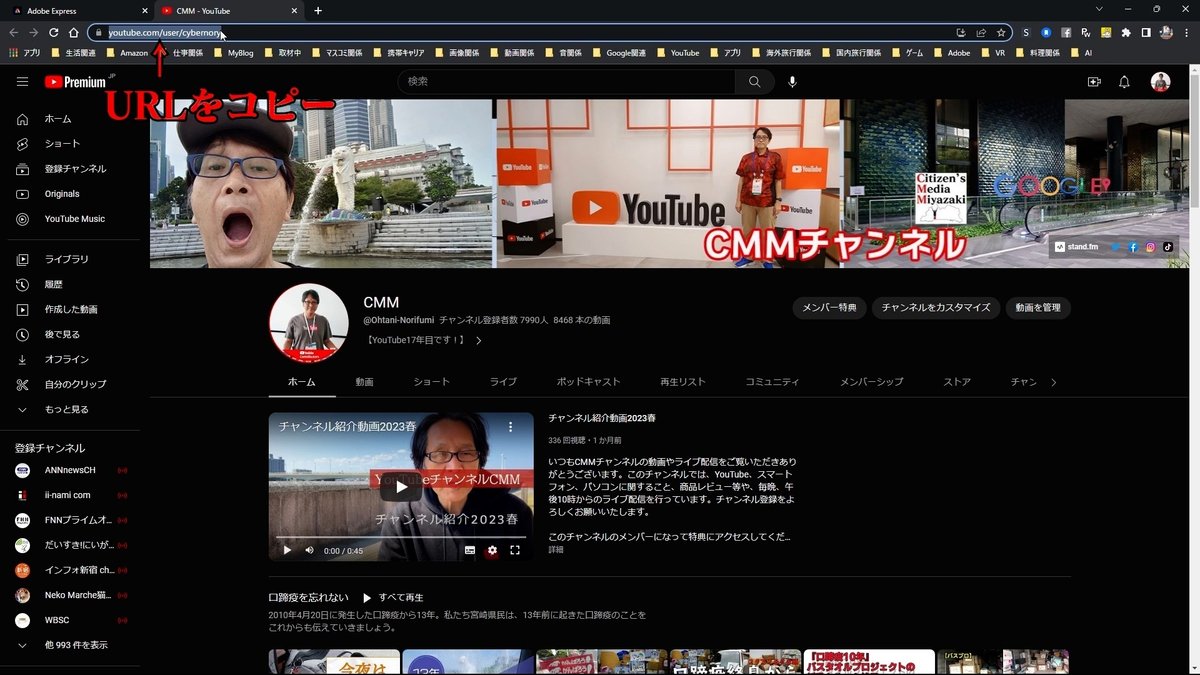Open the Chrome side panel icon
The width and height of the screenshot is (1200, 675).
(x=1146, y=32)
